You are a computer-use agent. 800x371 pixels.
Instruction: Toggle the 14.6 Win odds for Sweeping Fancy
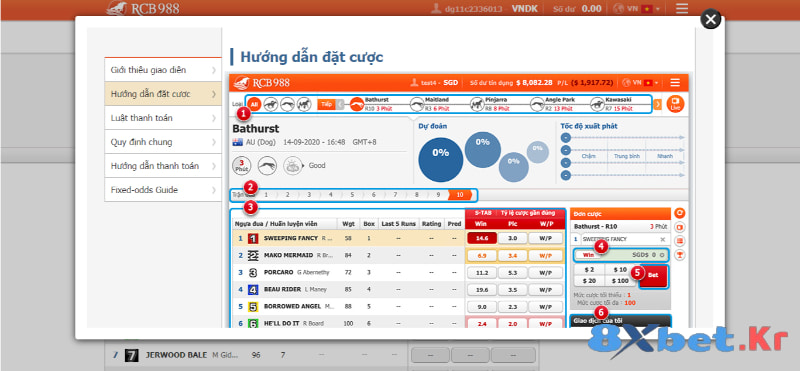tap(482, 238)
